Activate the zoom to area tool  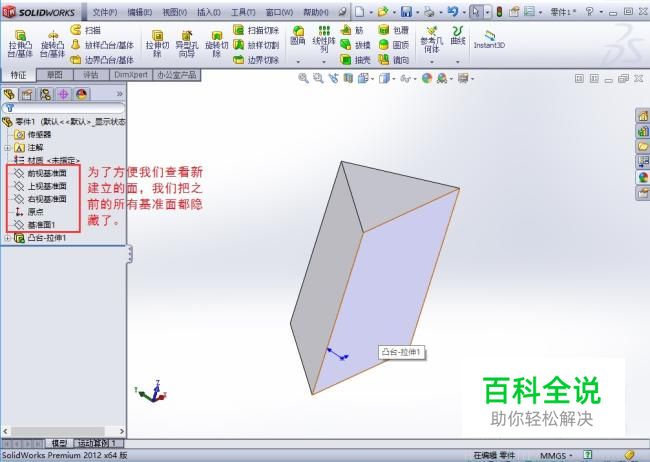pos(318,78)
